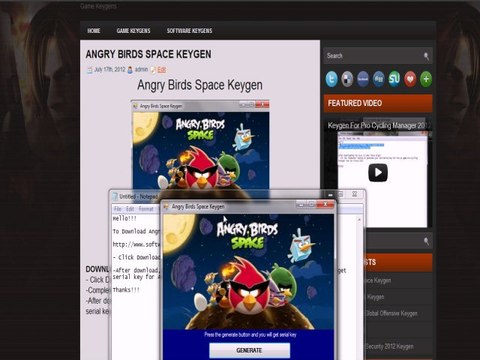Click the Notepad scrollbar up arrow
This screenshot has width=480, height=360.
[359, 220]
